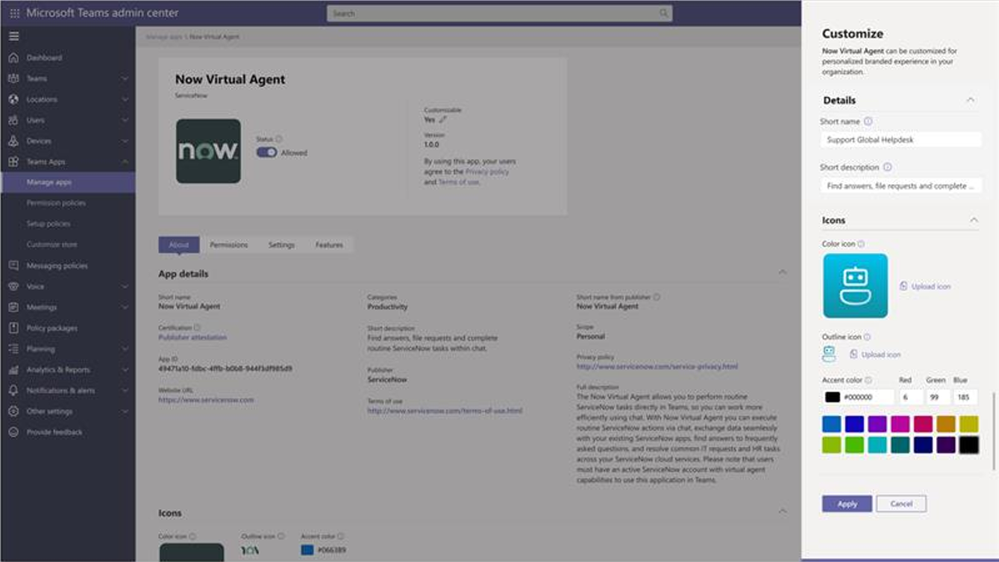Click the Locations globe icon
The image size is (999, 562).
pyautogui.click(x=13, y=99)
